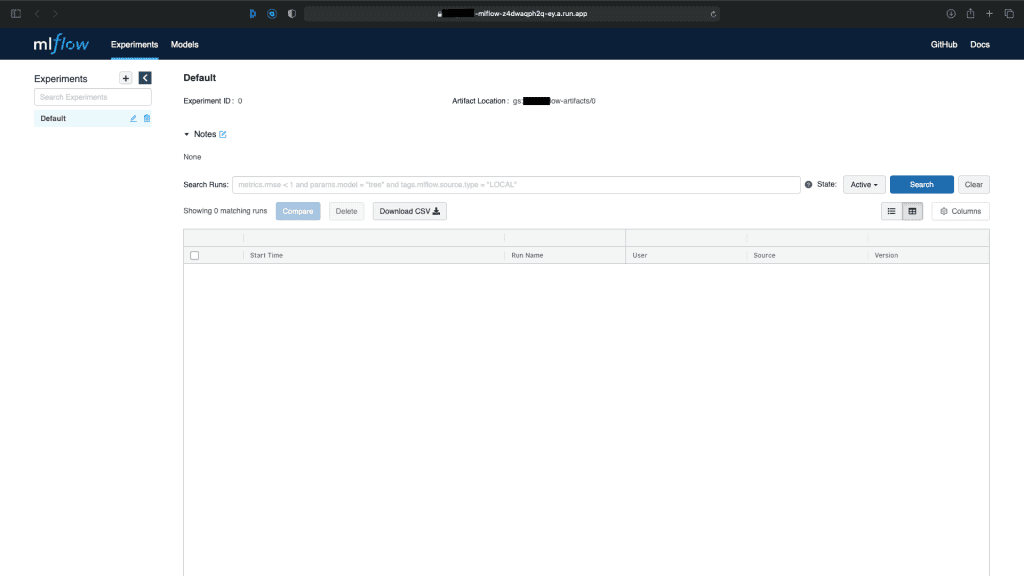This screenshot has width=1024, height=576.
Task: Click the pencil icon to rename Default experiment
Action: click(134, 118)
